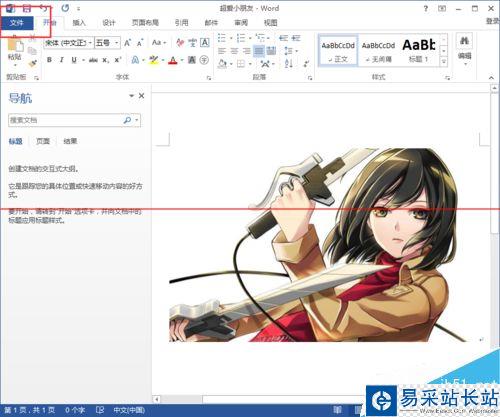Click the search magnifier in navigation pane
Image resolution: width=500 pixels, height=417 pixels.
[x=127, y=120]
